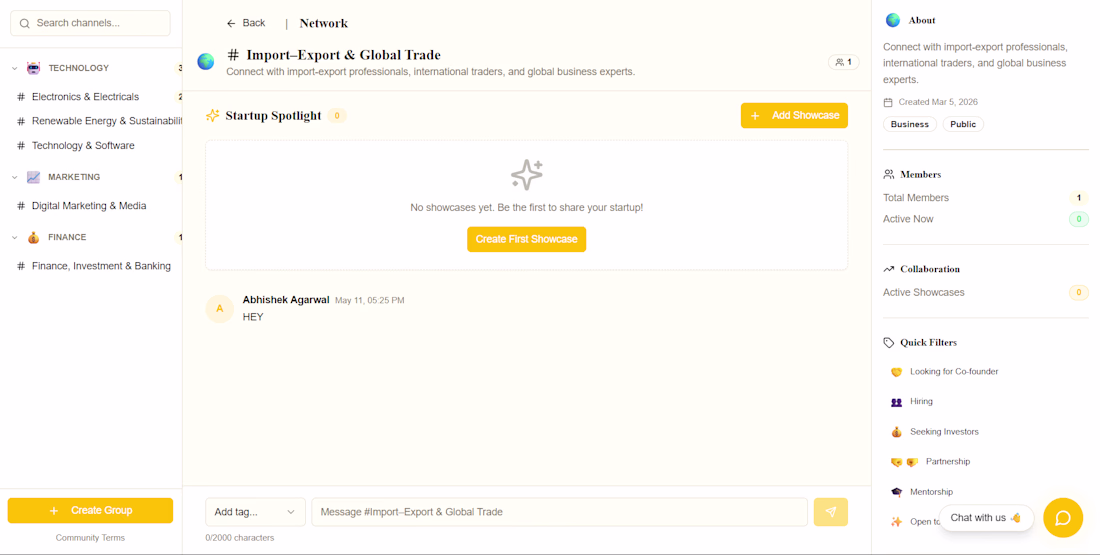
Task: Click the sparkle icon beside Startup Spotlight
Action: tap(213, 116)
